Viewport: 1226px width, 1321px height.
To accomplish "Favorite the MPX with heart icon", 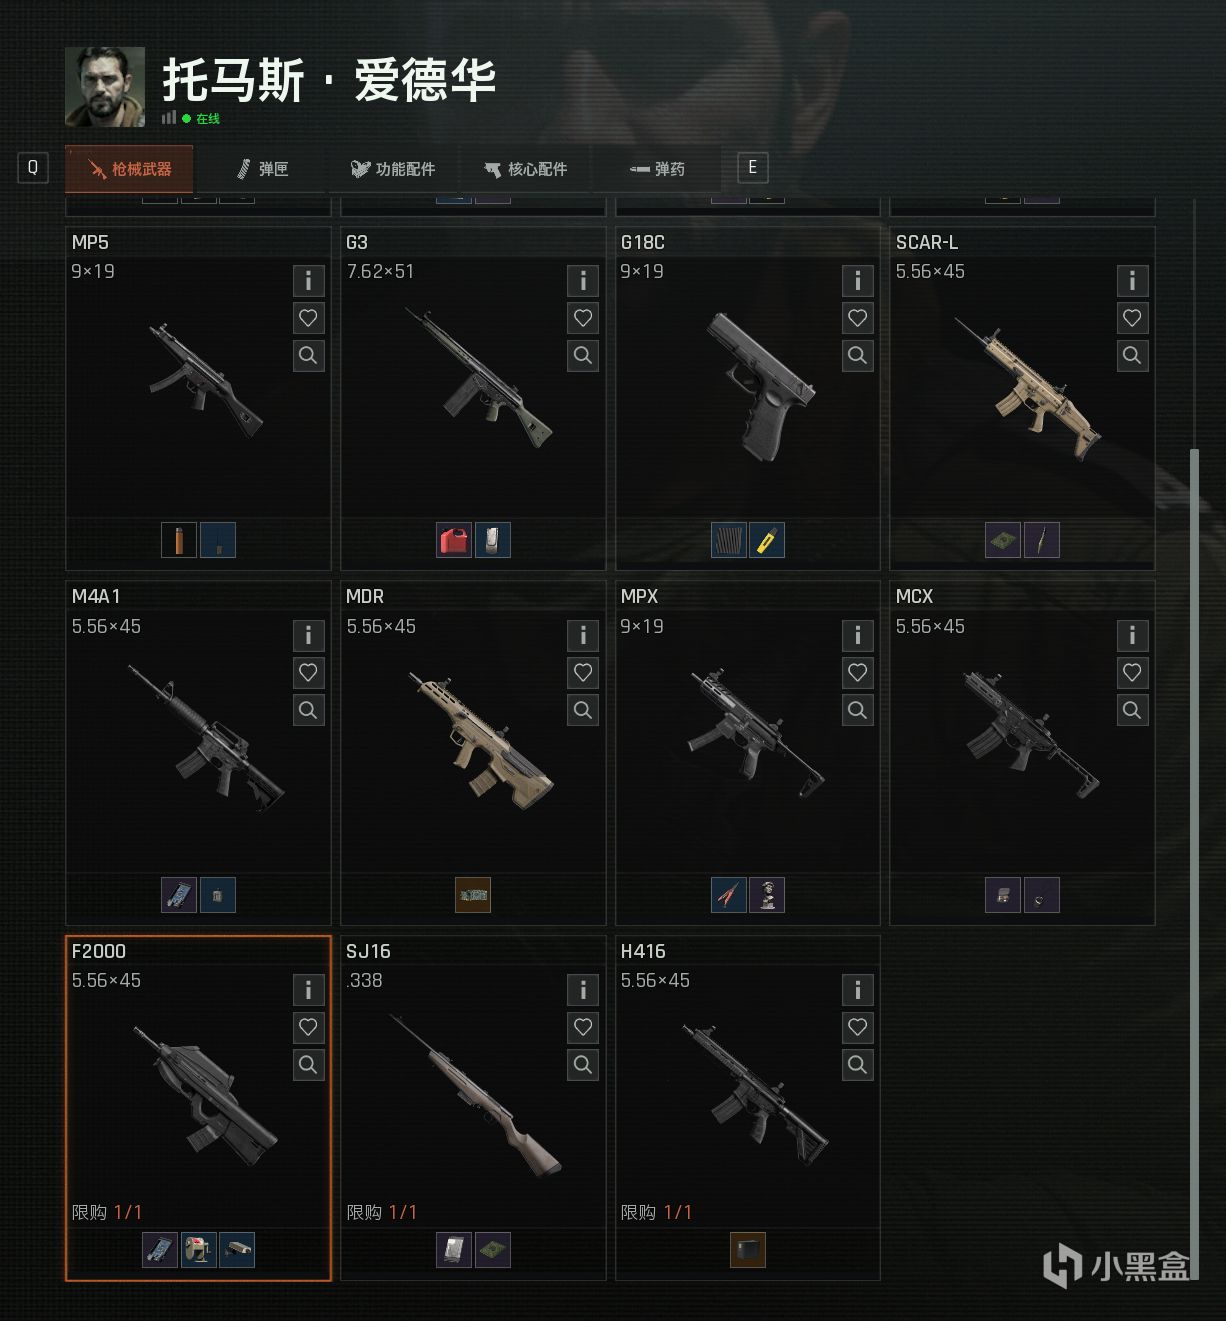I will pos(857,673).
